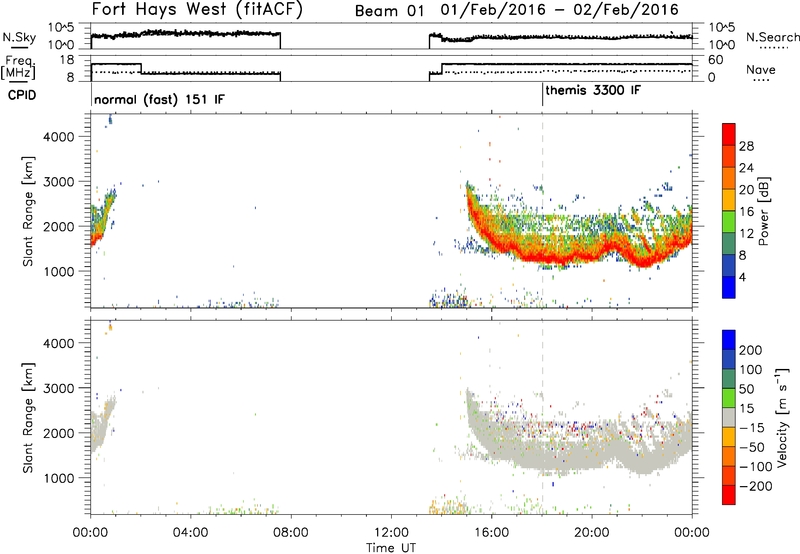The width and height of the screenshot is (800, 554).
Task: Click the '20:00' time axis tick label
Action: (x=592, y=533)
